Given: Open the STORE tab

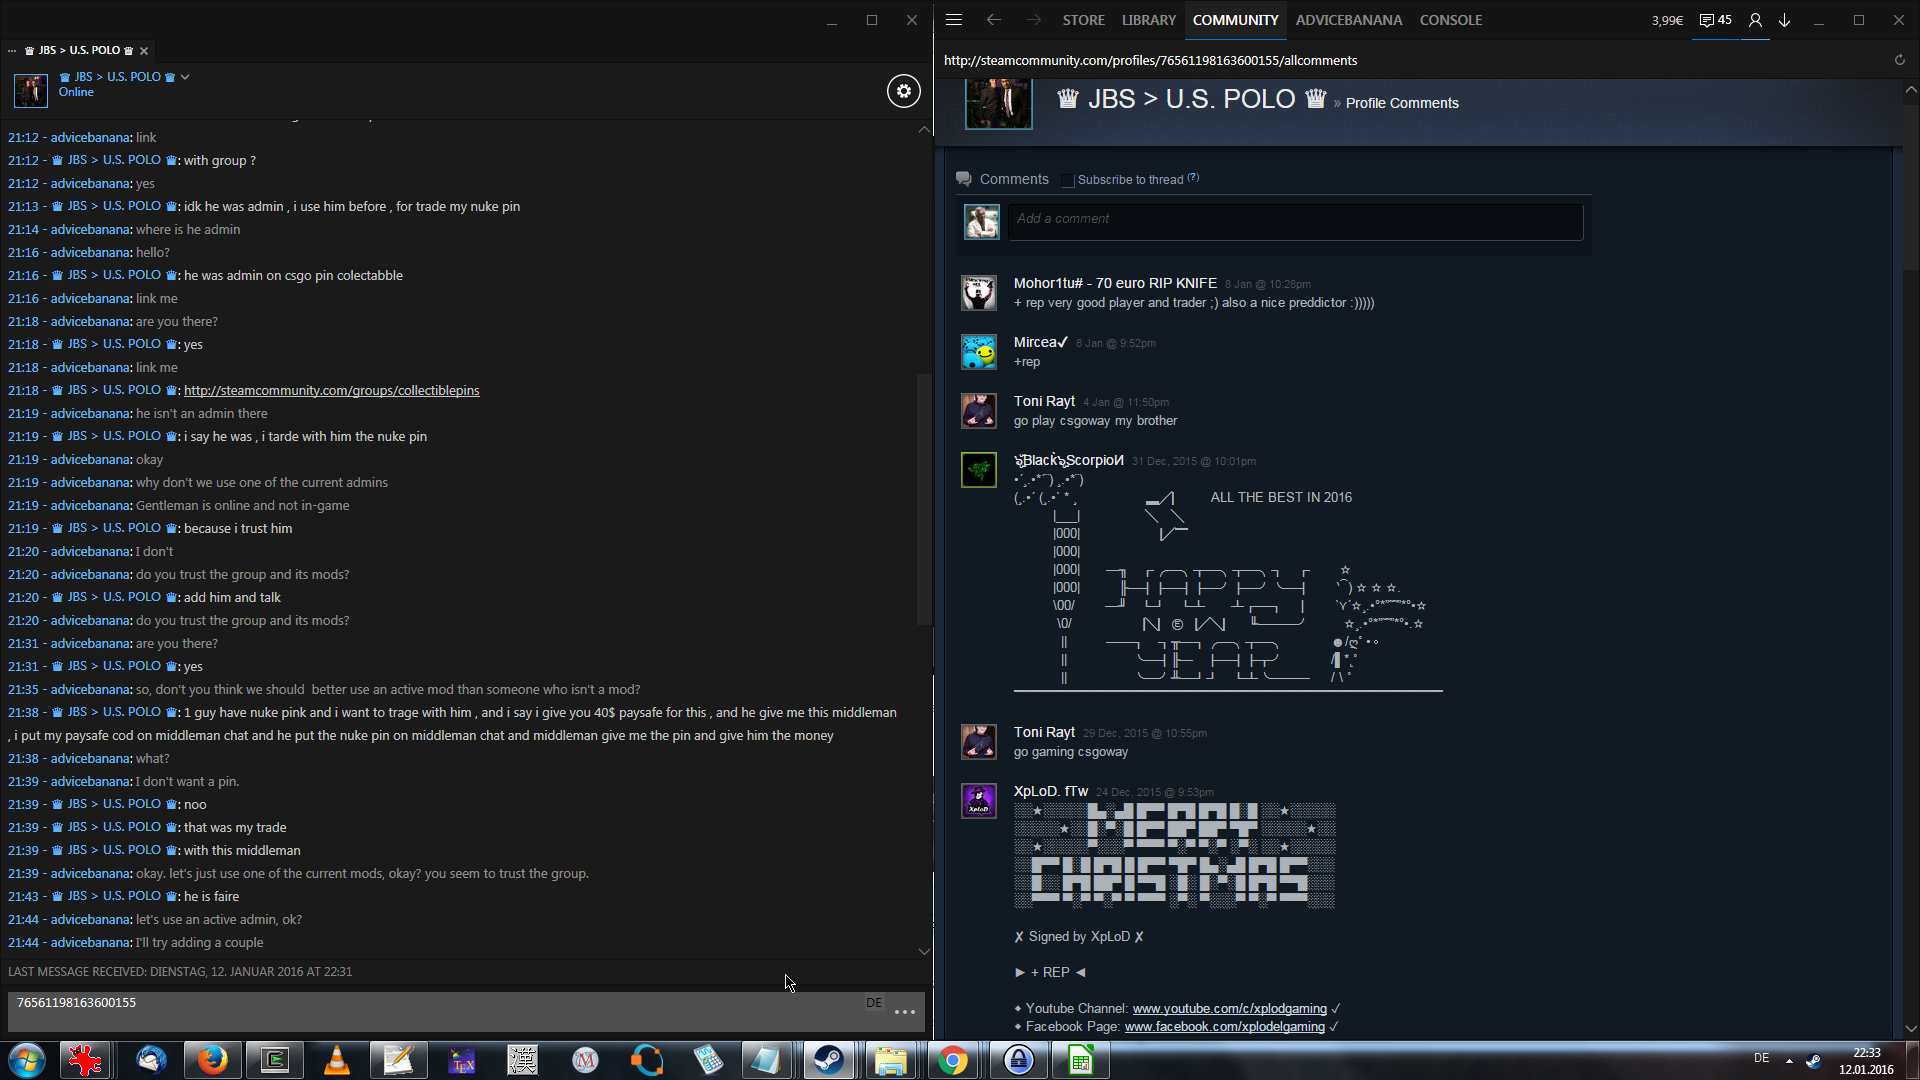Looking at the screenshot, I should click(1083, 20).
